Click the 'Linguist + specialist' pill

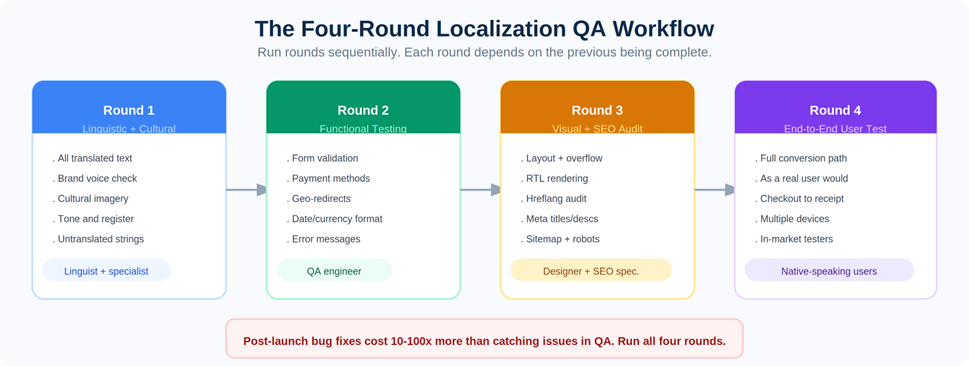106,270
